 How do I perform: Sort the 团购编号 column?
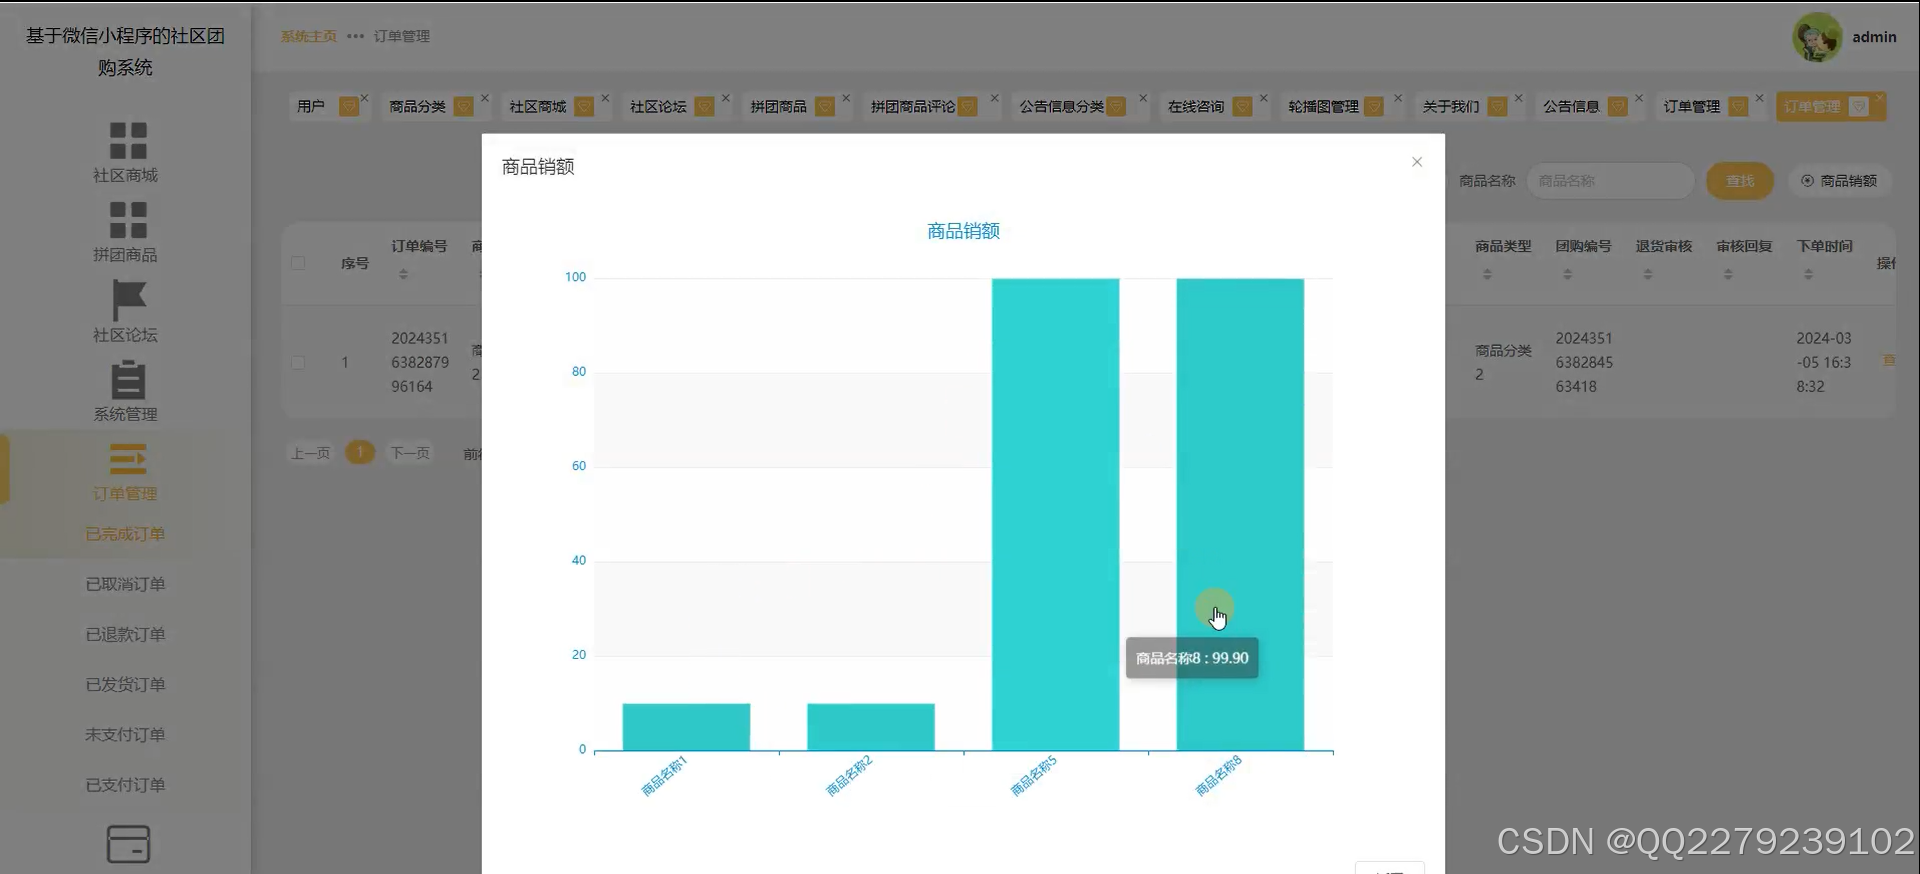(1567, 274)
